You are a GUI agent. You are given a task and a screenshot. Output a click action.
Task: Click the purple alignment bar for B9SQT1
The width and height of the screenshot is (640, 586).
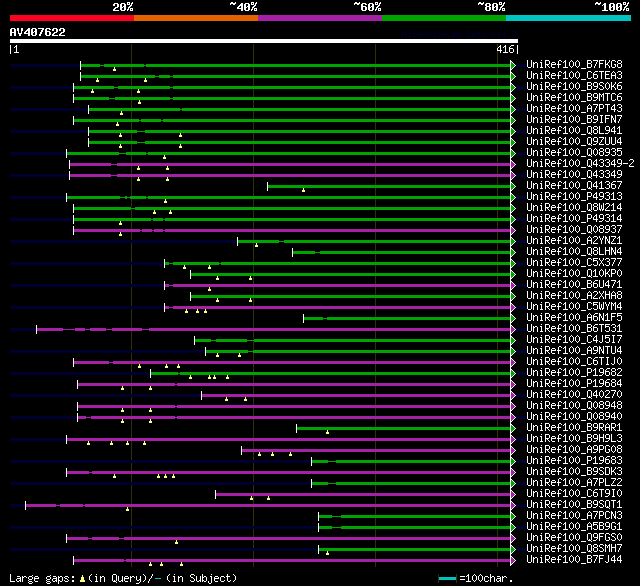pyautogui.click(x=268, y=506)
